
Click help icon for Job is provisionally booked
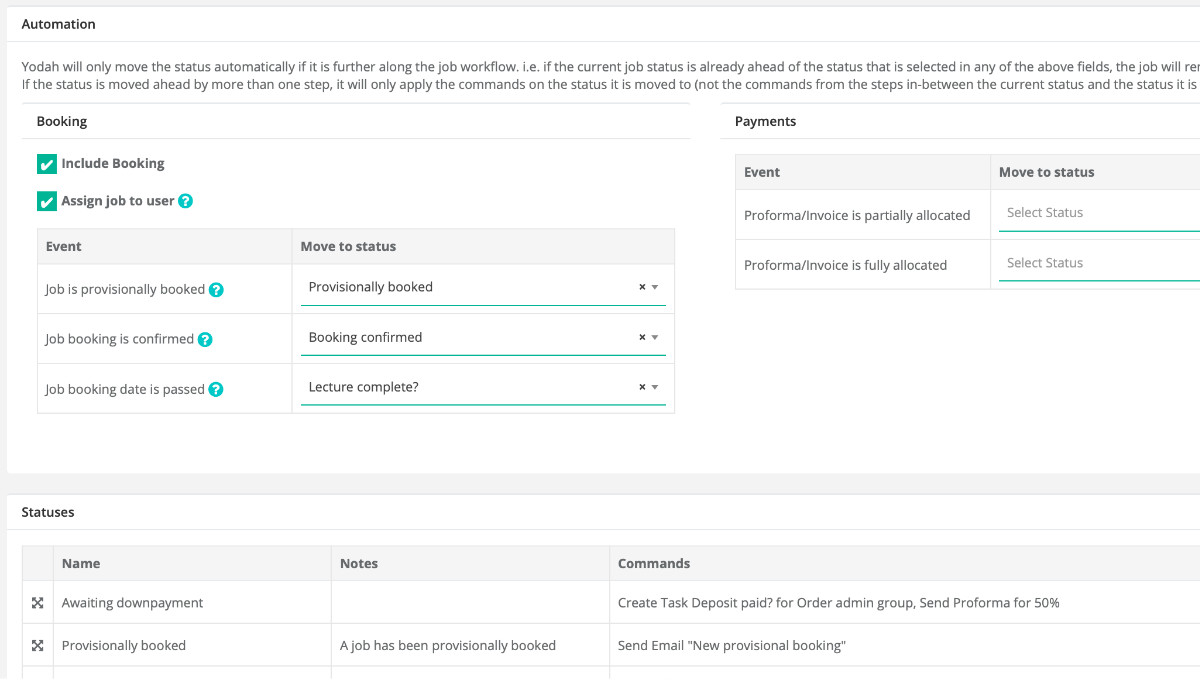coord(216,290)
